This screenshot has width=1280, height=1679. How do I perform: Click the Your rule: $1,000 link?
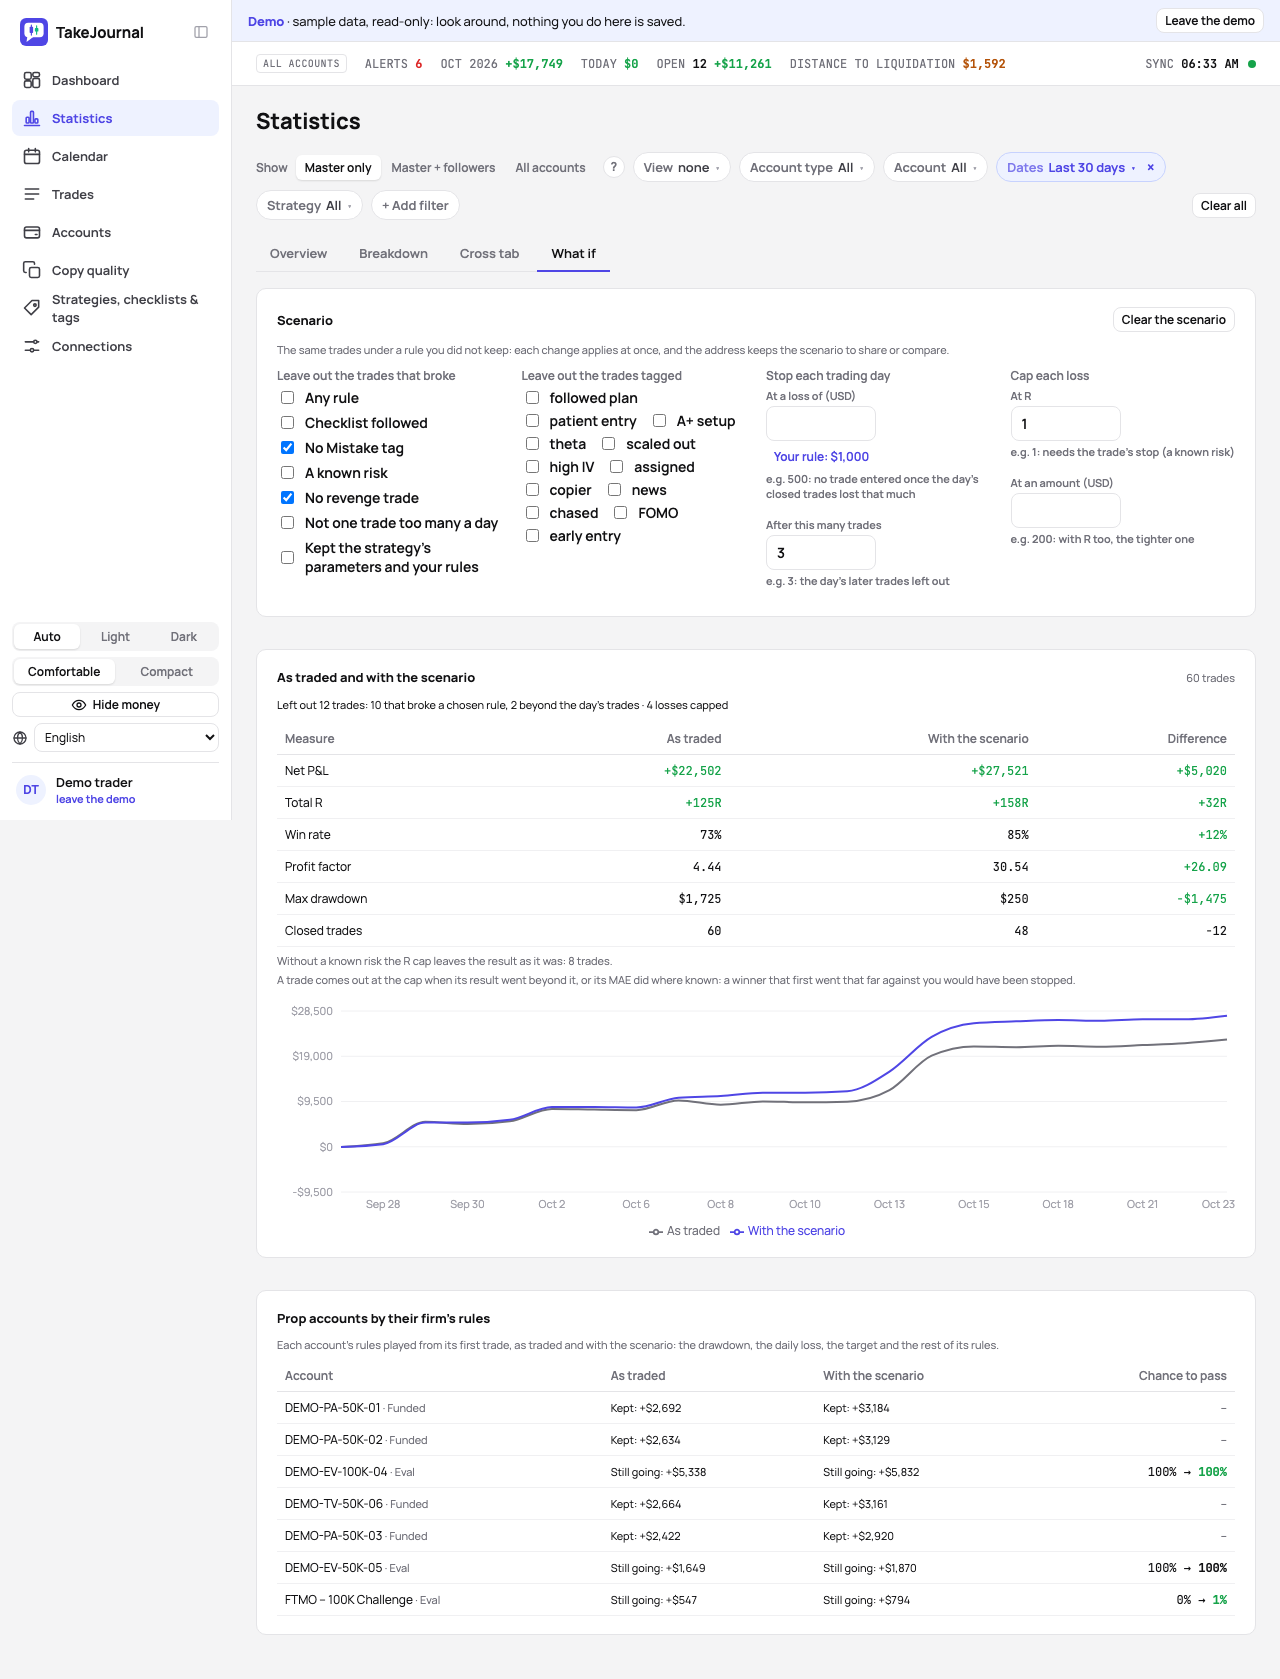click(x=821, y=457)
